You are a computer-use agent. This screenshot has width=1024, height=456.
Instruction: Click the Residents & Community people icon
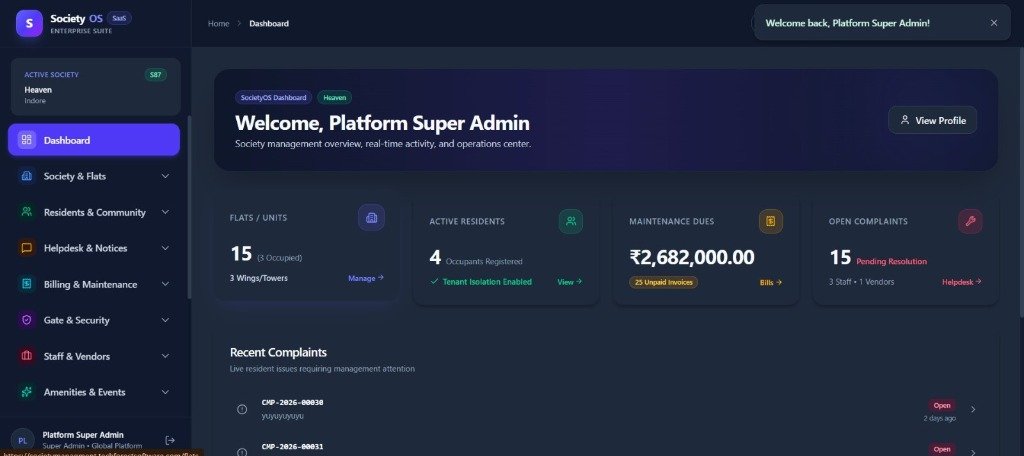point(27,212)
